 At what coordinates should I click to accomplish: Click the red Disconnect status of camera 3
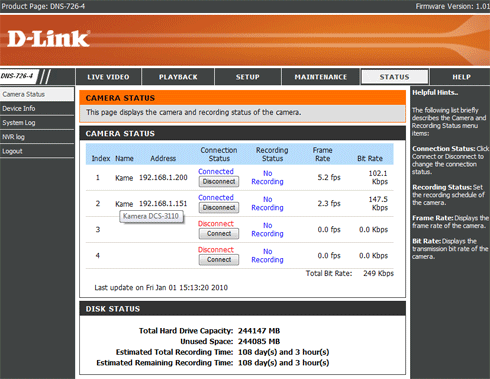[216, 224]
